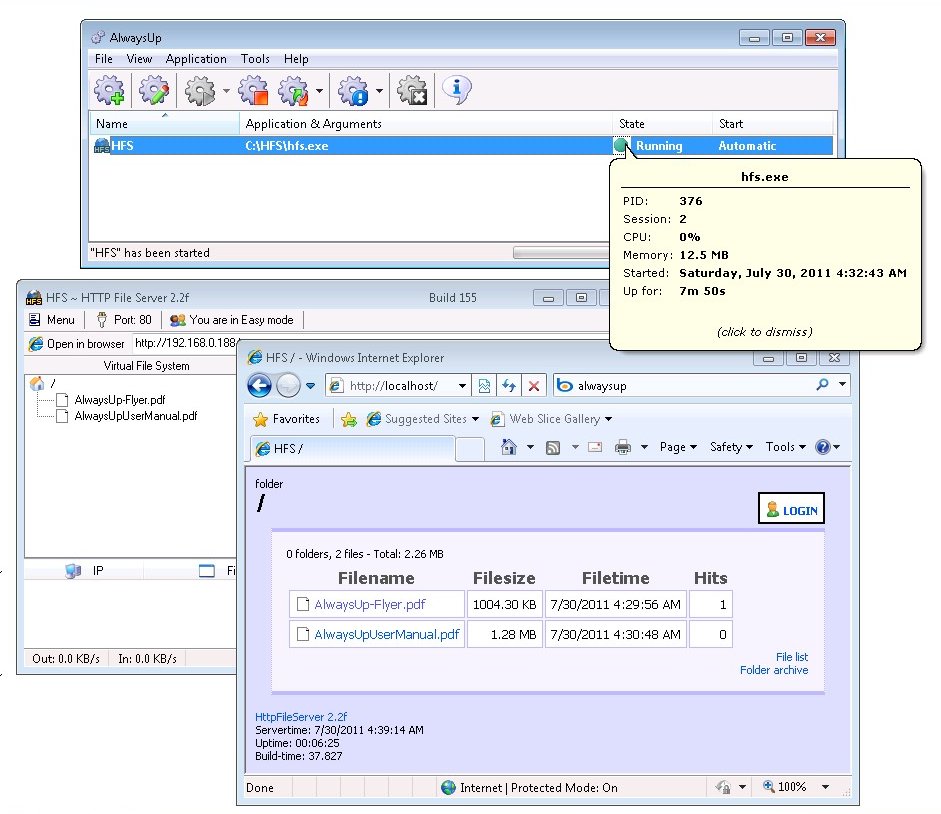
Task: Open dropdown arrow next to info gear icon
Action: coord(379,91)
